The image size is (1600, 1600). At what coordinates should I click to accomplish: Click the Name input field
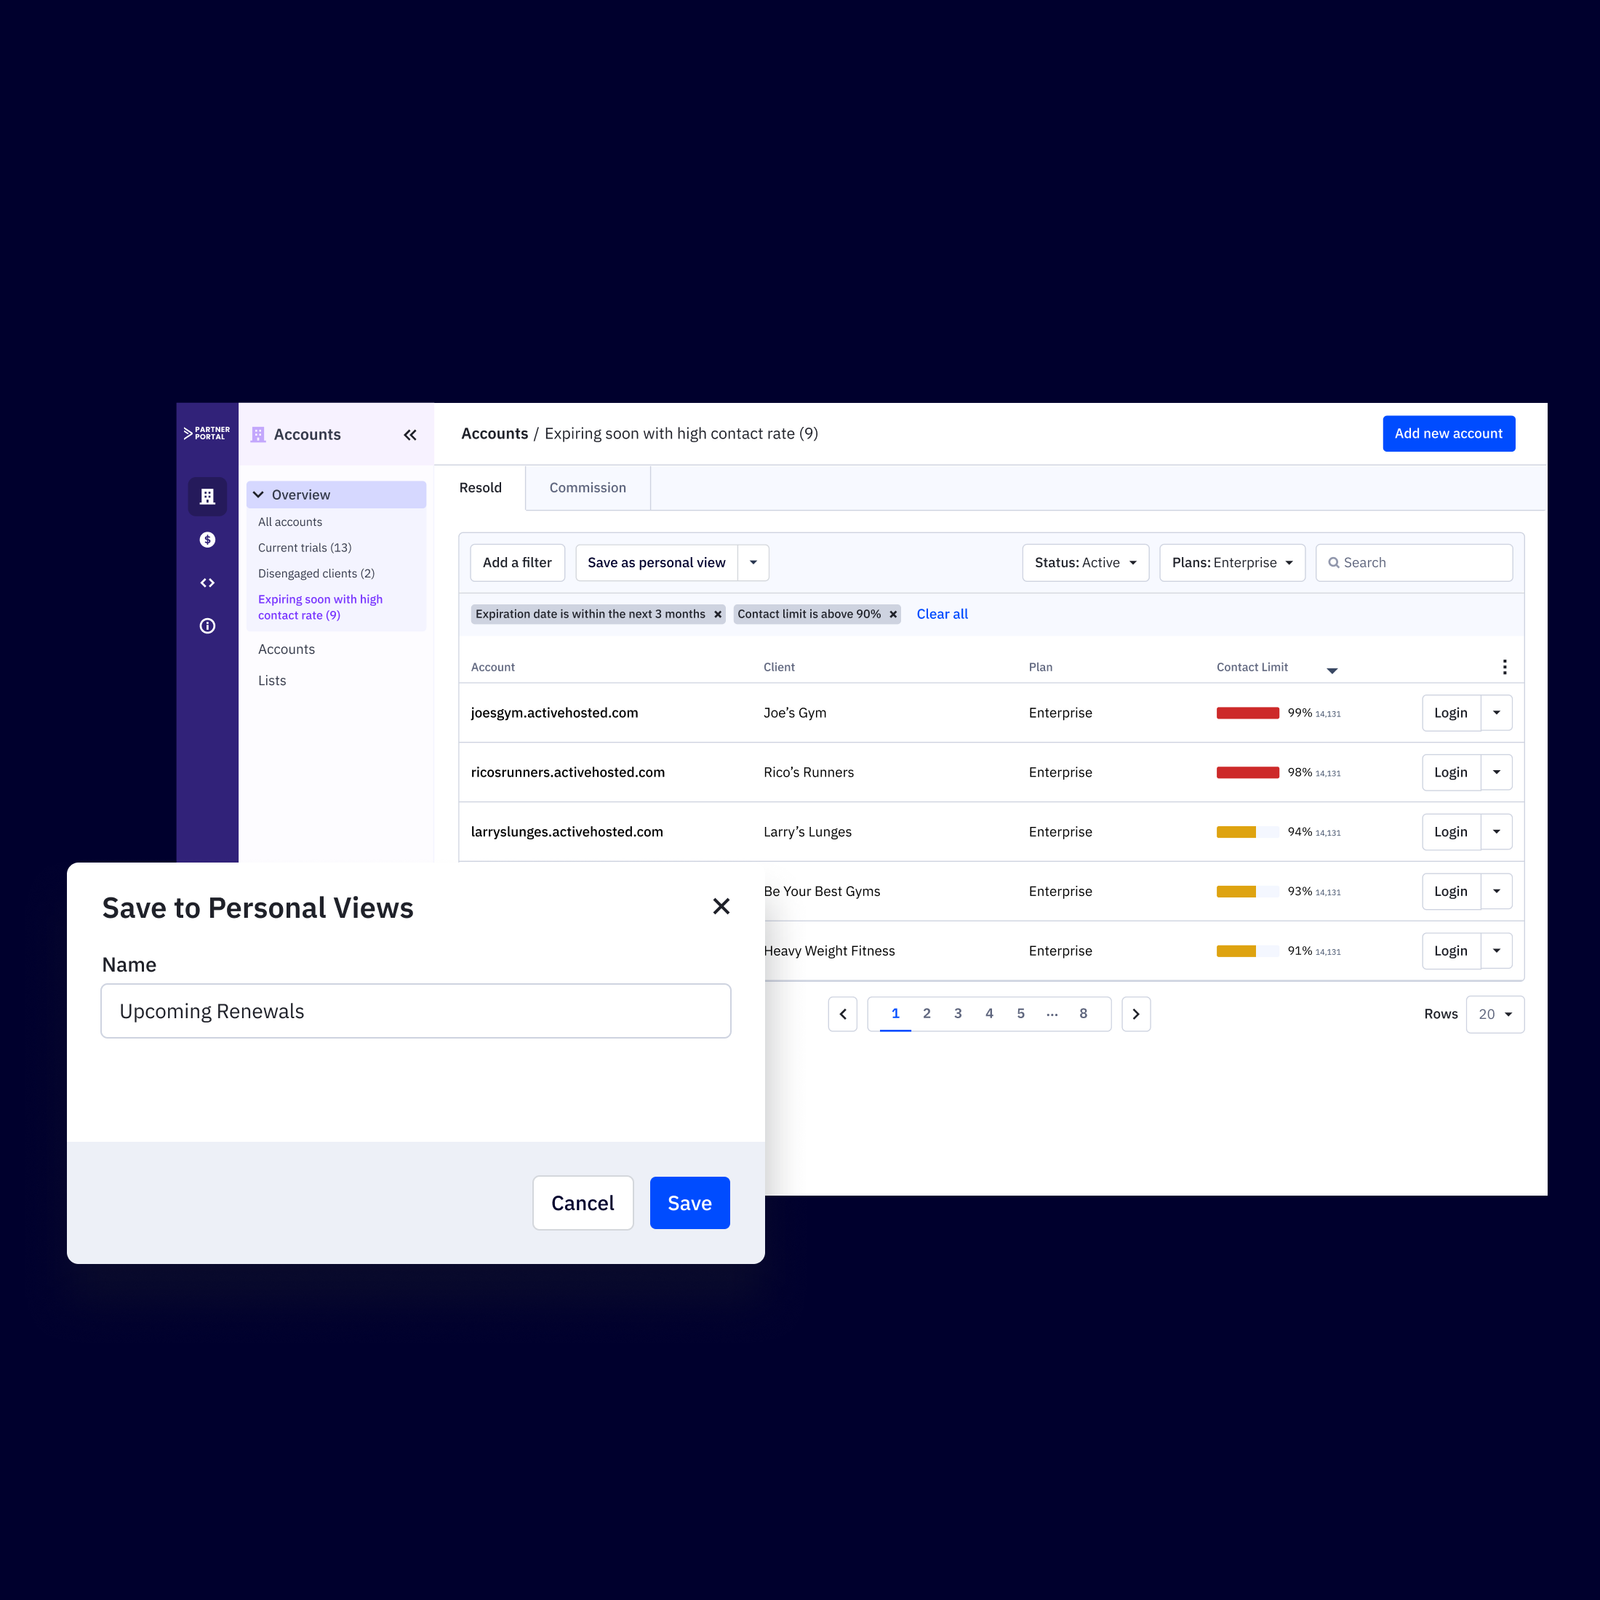(416, 1011)
